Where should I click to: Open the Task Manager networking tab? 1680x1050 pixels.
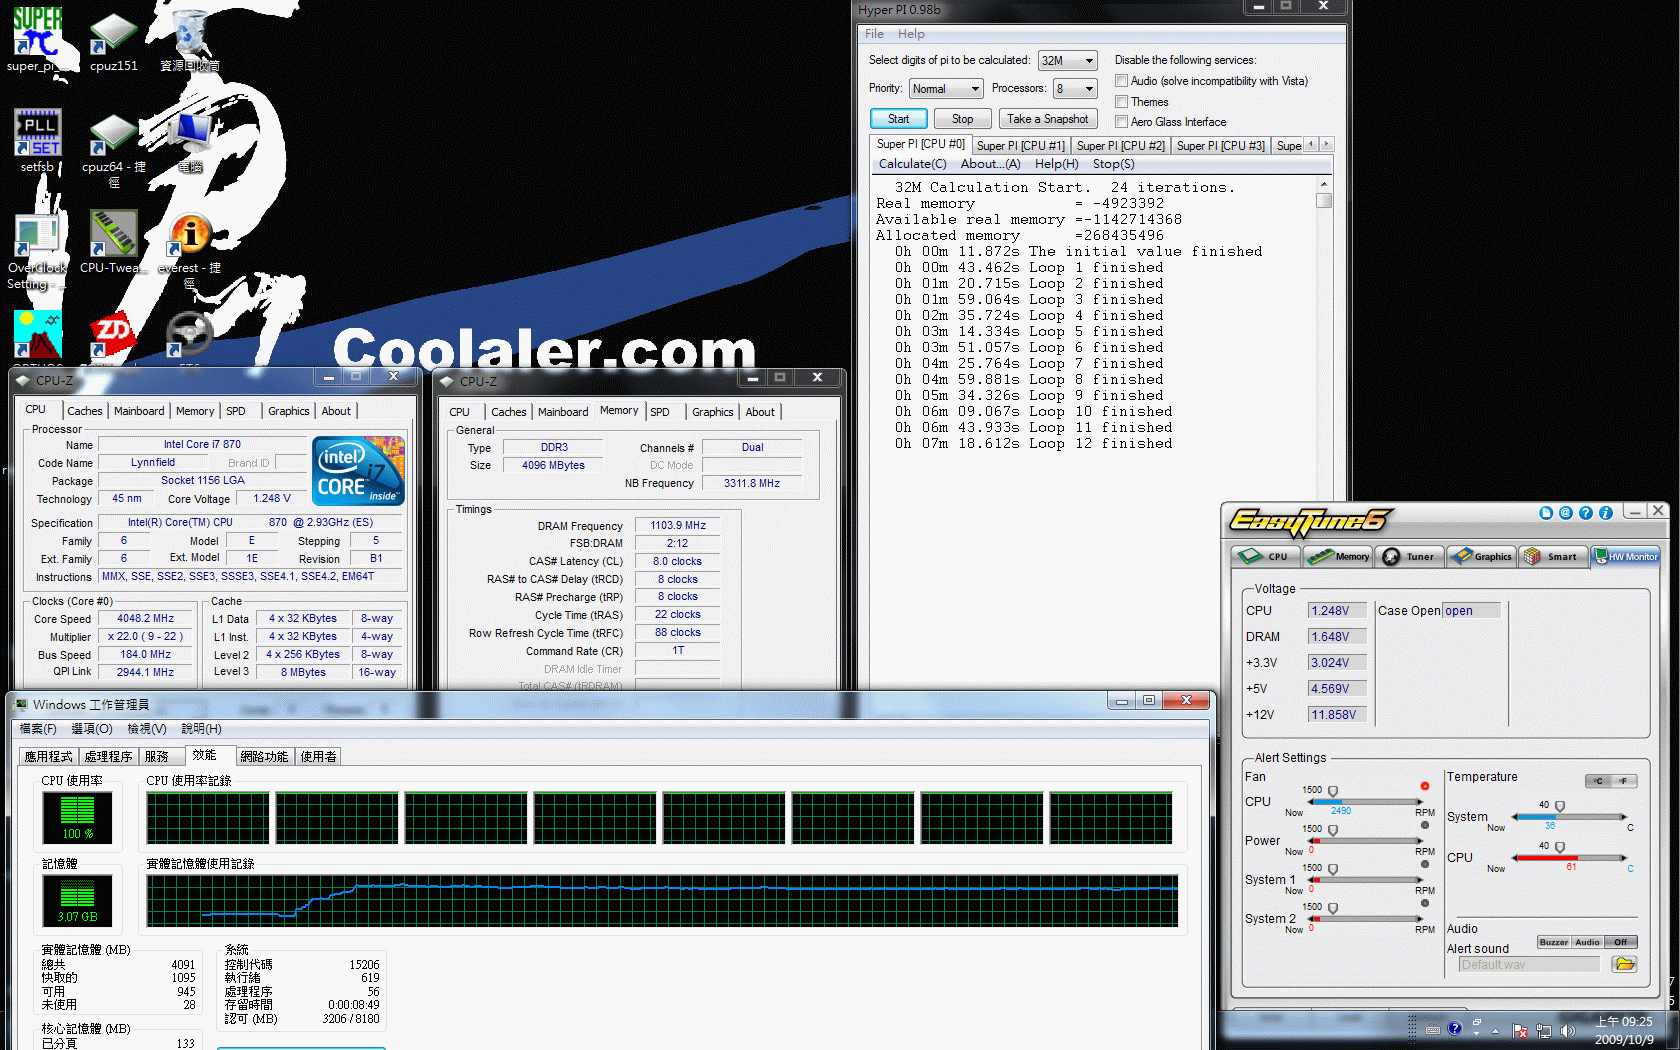pyautogui.click(x=264, y=757)
